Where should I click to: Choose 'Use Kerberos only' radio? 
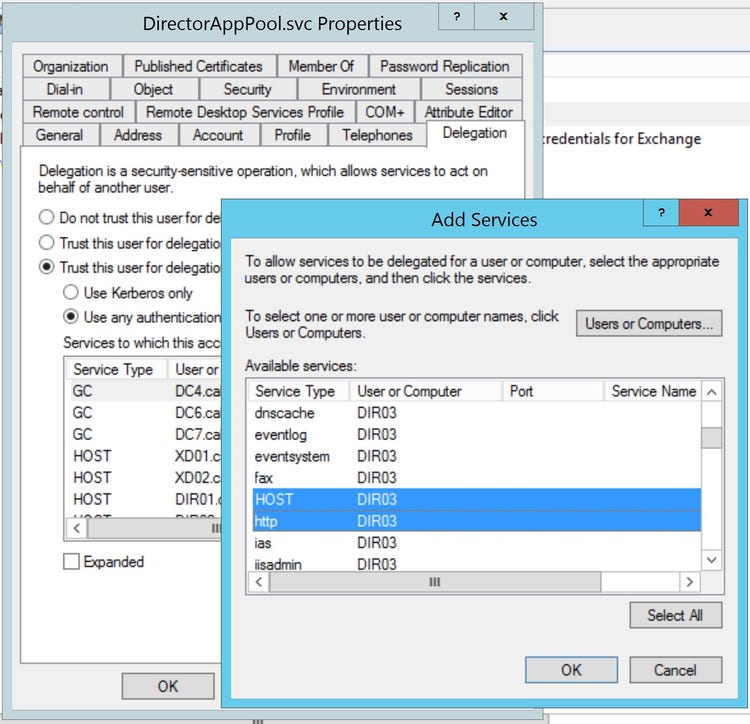click(71, 292)
